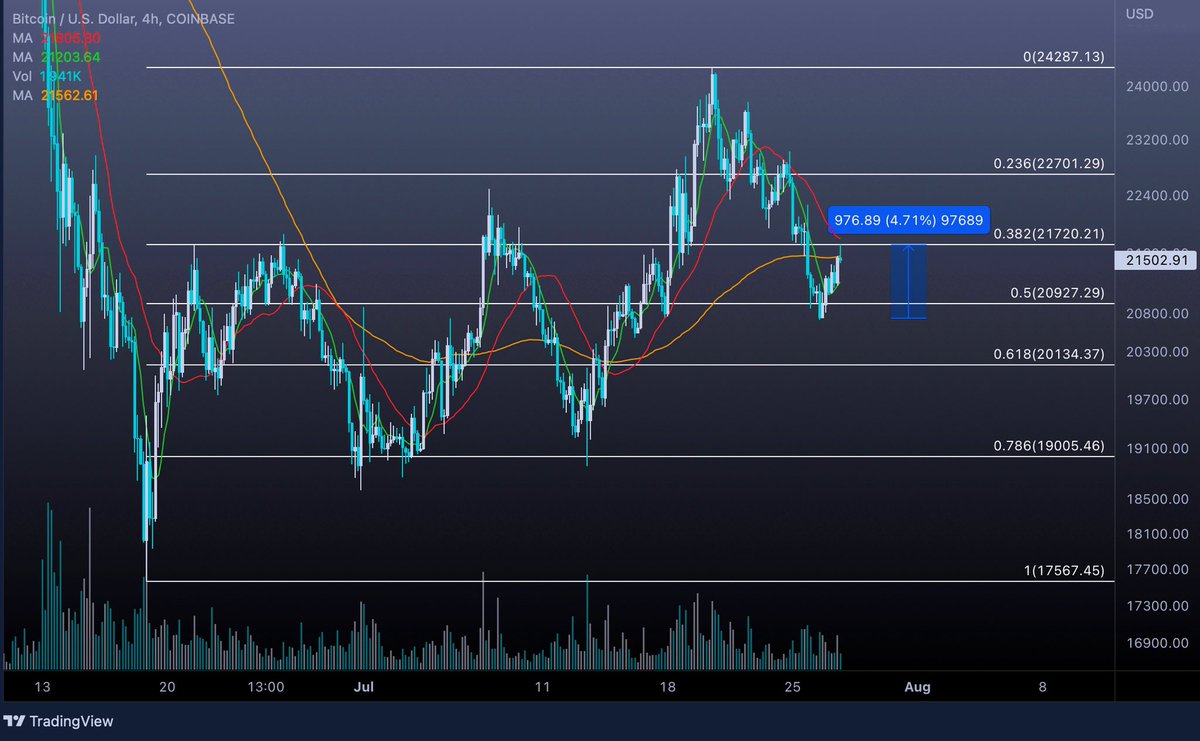Click the 17700.00 price axis label

point(1156,570)
